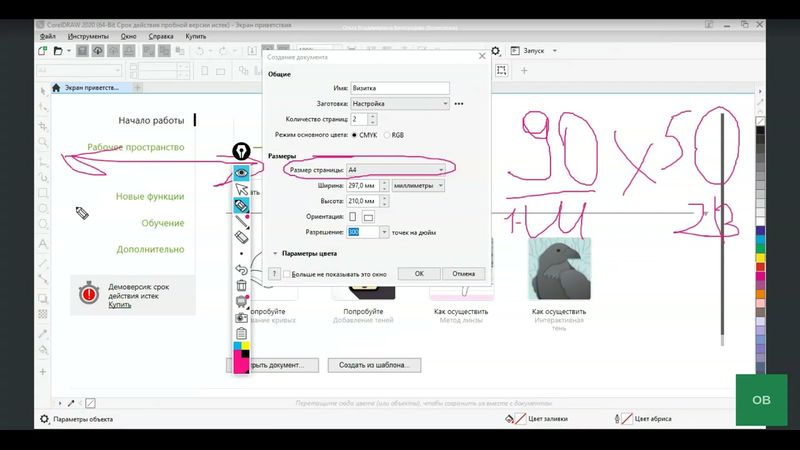Open the 'Размер страницы' A4 dropdown
800x450 pixels.
[395, 170]
